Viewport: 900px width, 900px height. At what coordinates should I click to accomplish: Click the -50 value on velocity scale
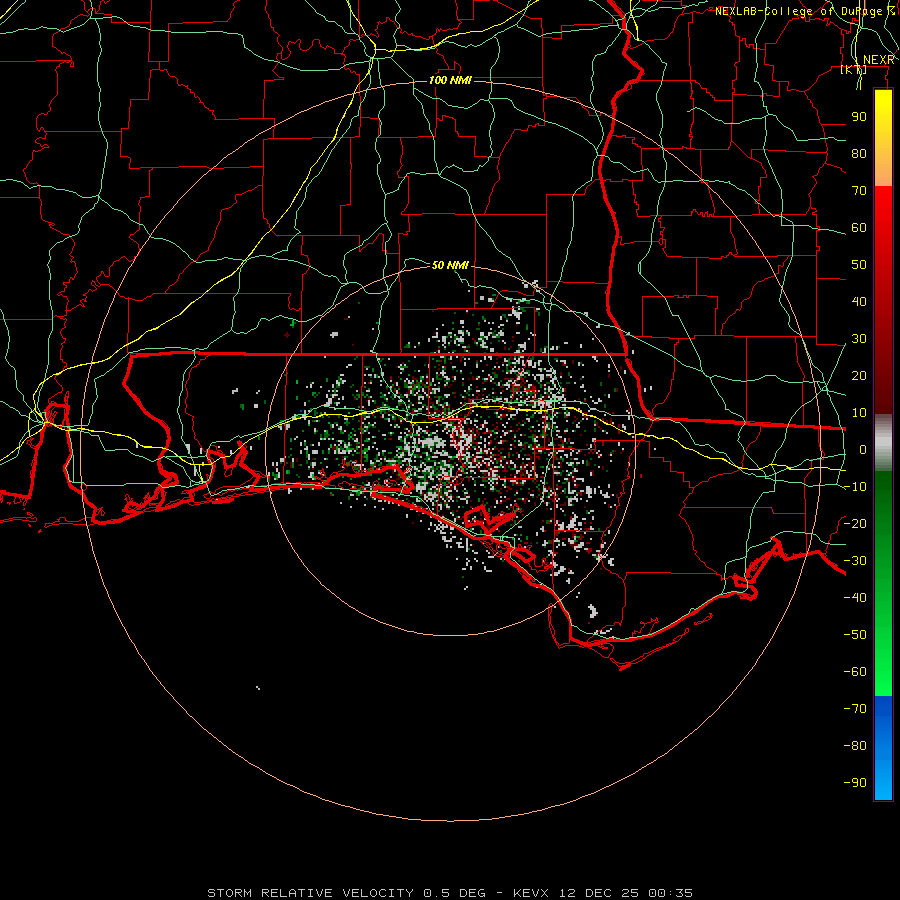855,635
